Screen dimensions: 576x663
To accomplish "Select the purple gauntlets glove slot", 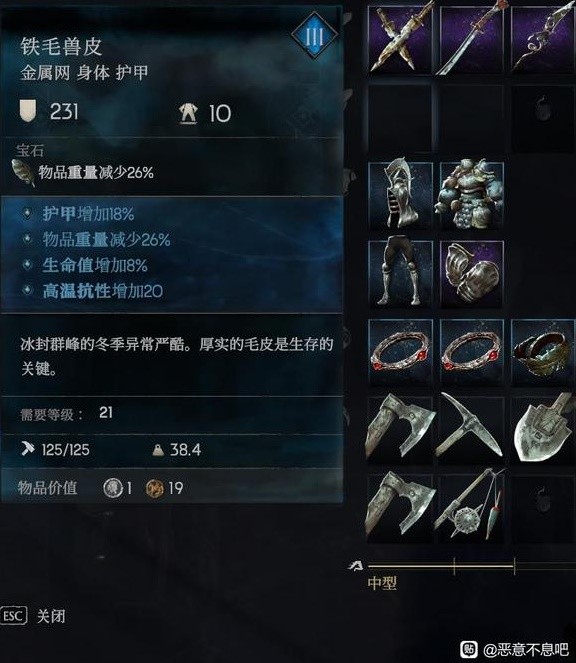I will (472, 274).
